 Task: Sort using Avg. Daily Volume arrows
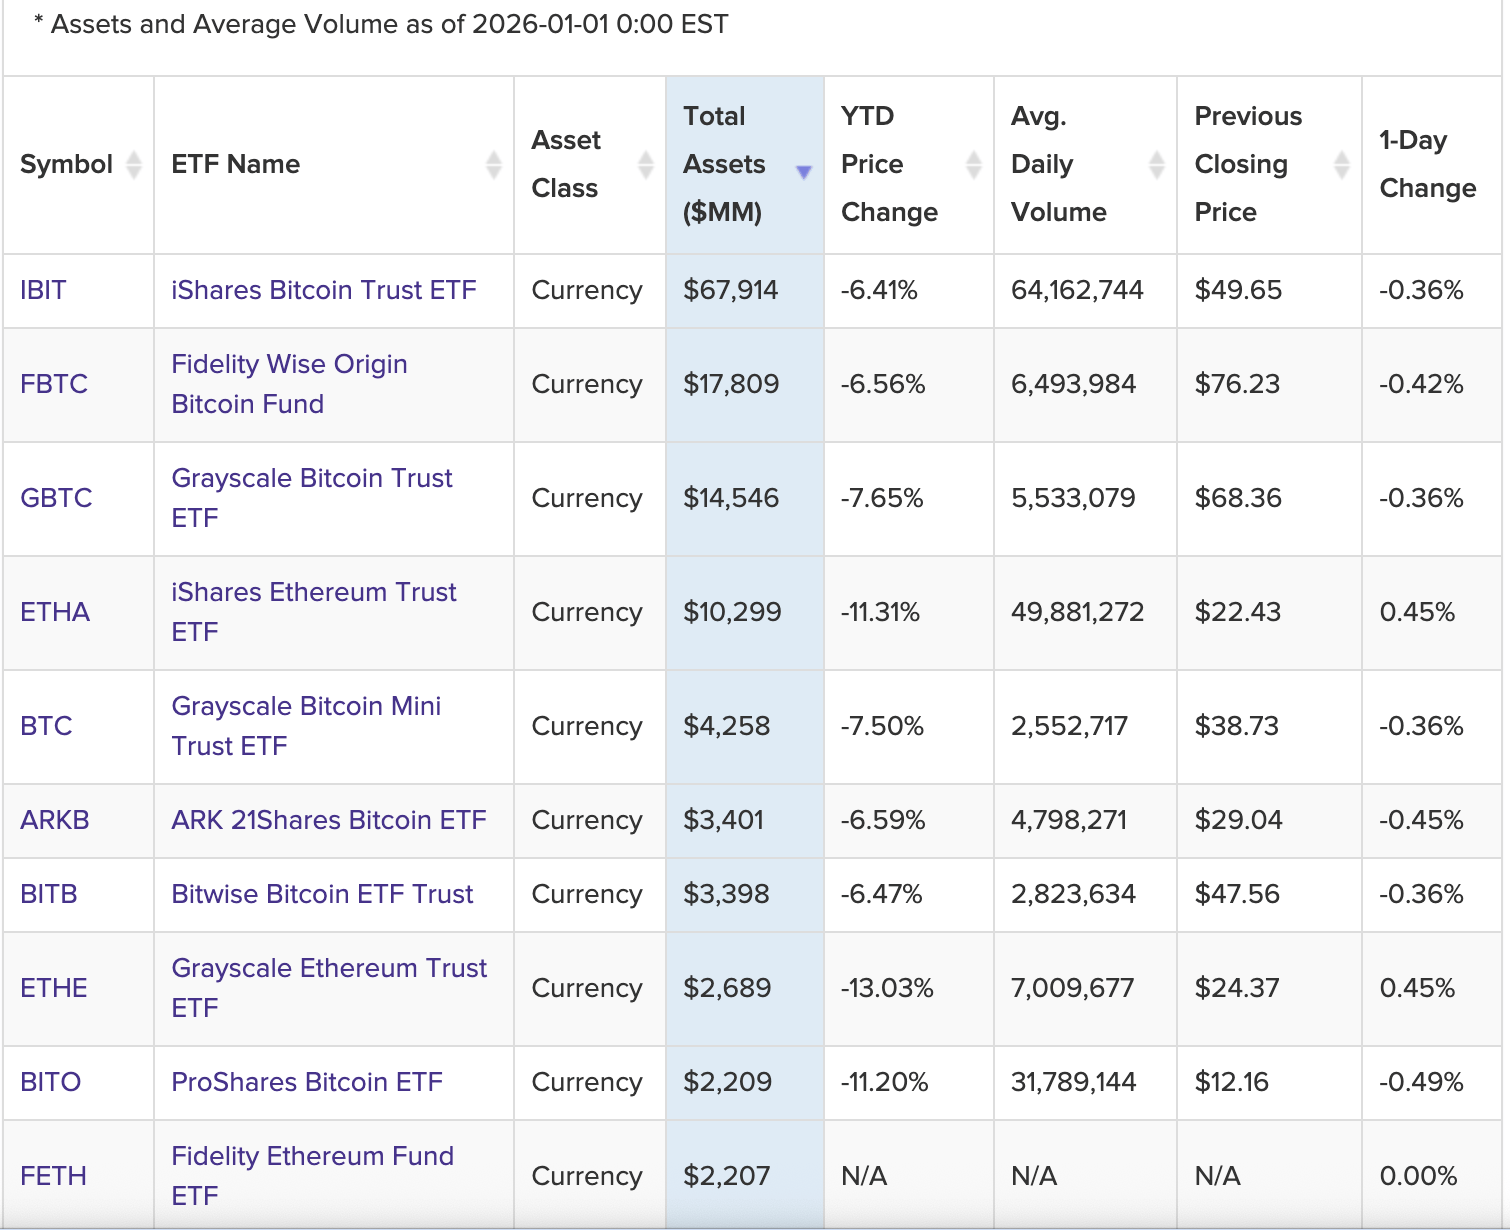tap(1156, 165)
